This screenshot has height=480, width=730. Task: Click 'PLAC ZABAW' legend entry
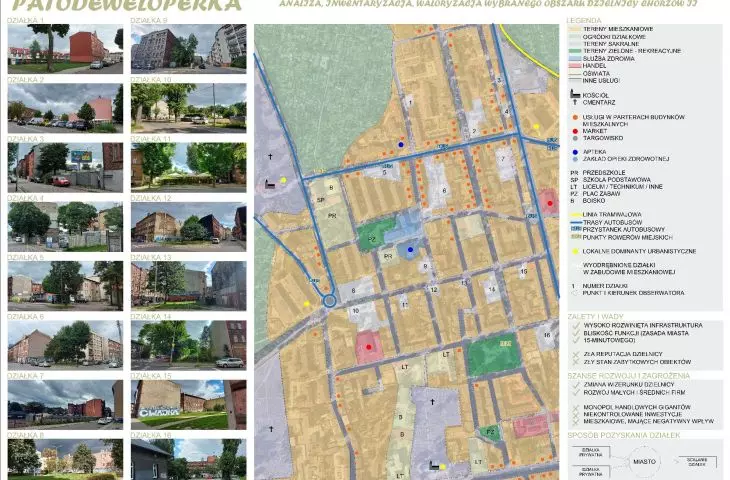click(601, 194)
